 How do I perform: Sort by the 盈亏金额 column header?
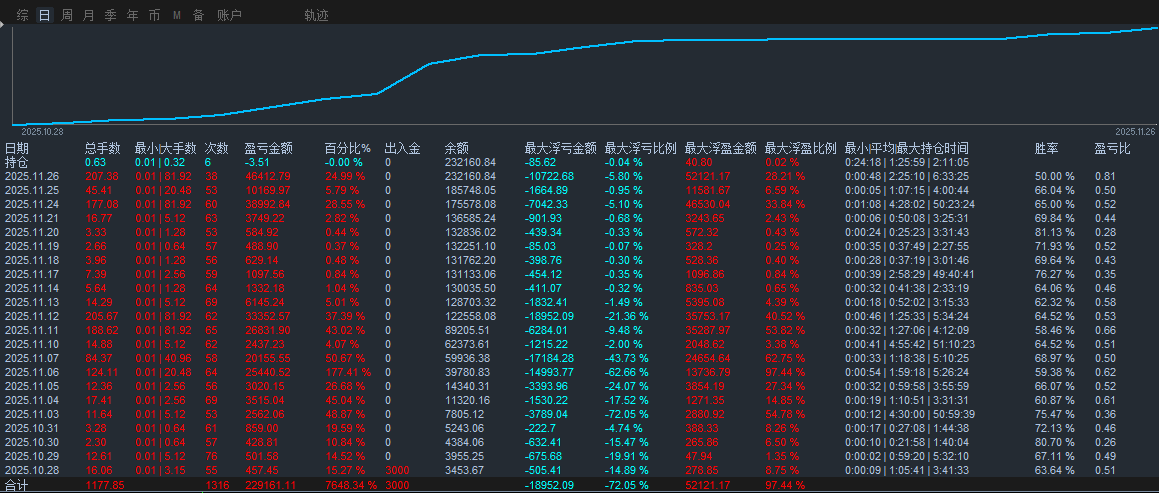268,149
